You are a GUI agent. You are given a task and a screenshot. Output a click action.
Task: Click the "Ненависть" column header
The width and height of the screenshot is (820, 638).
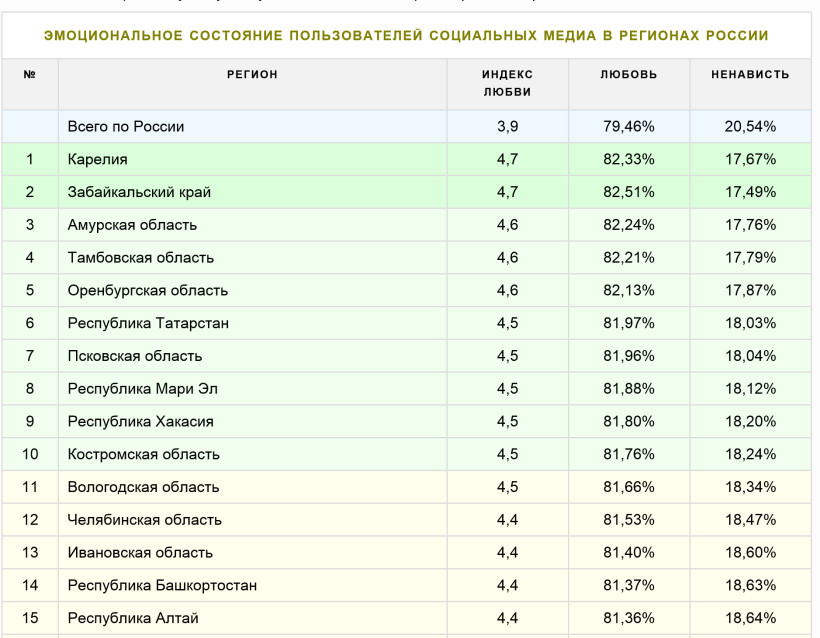pyautogui.click(x=750, y=75)
